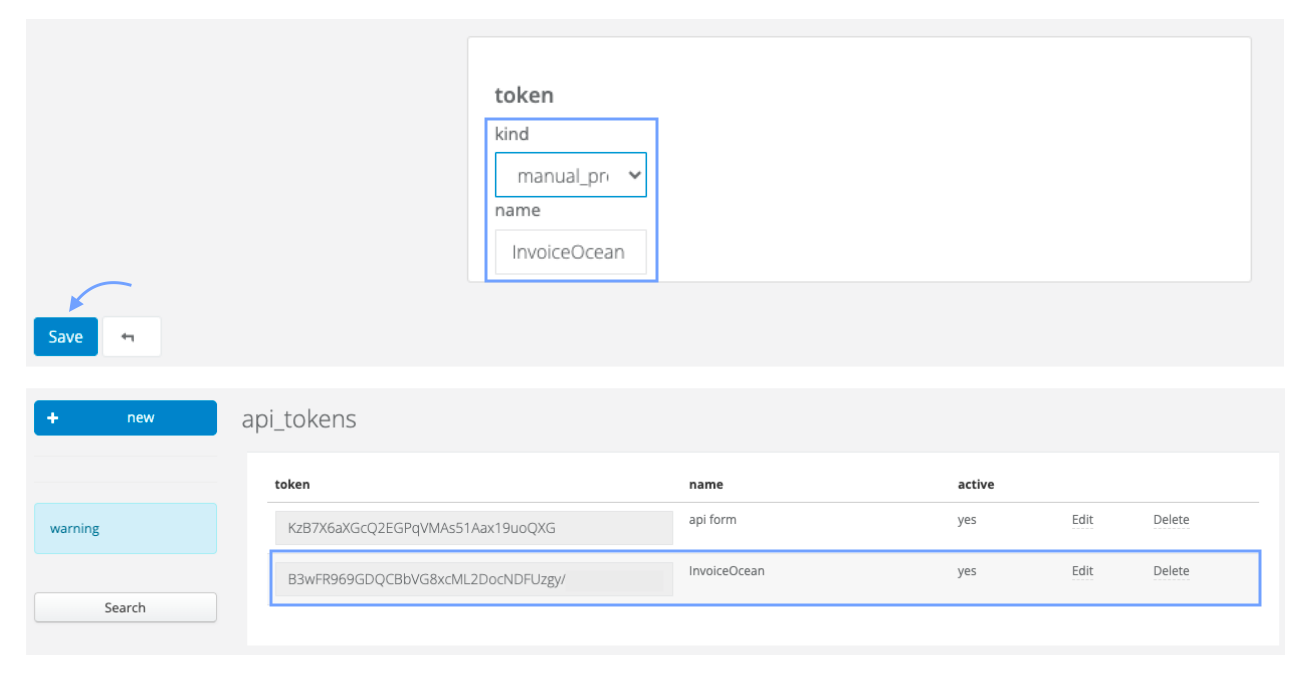1310x694 pixels.
Task: Select the warning item in the sidebar
Action: (x=125, y=528)
